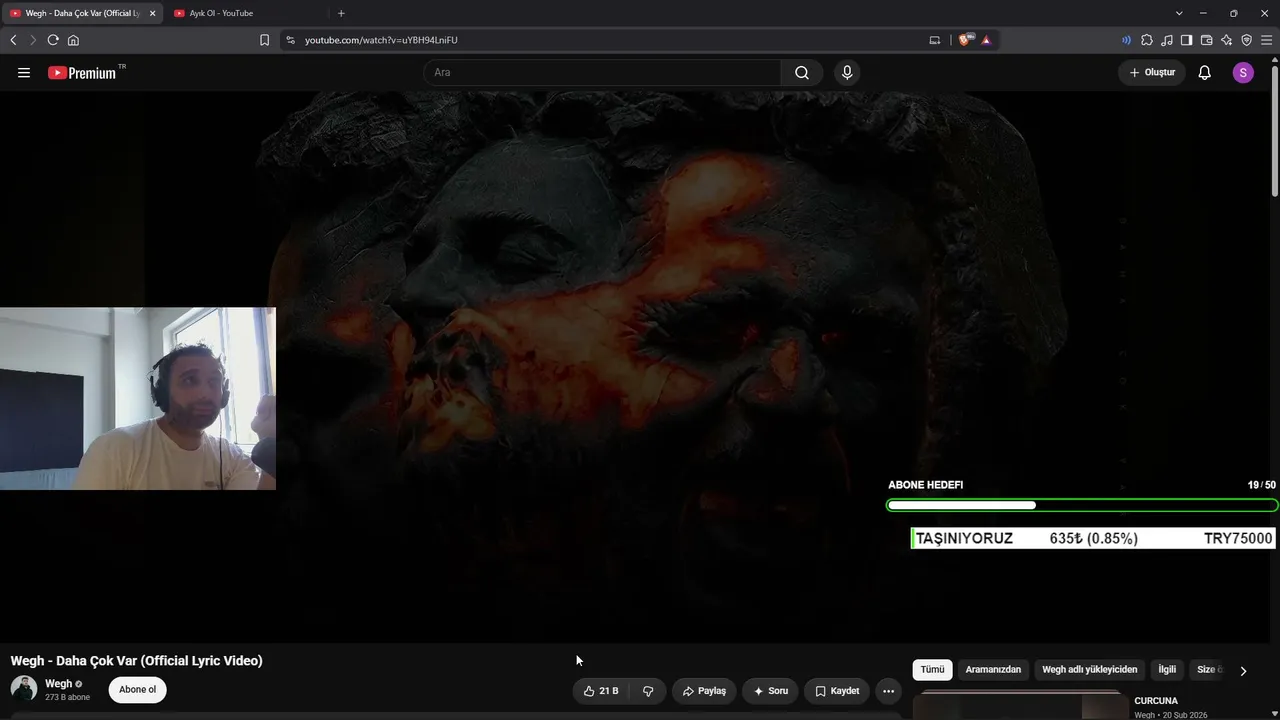Share the video with Paylaş
1280x720 pixels.
(x=704, y=691)
